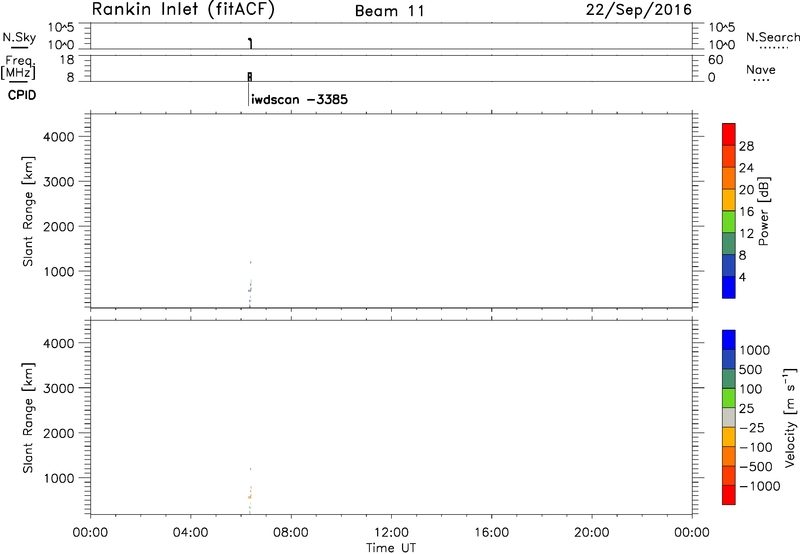Select the 'Time UT' axis title
Image resolution: width=800 pixels, height=554 pixels.
coord(391,548)
